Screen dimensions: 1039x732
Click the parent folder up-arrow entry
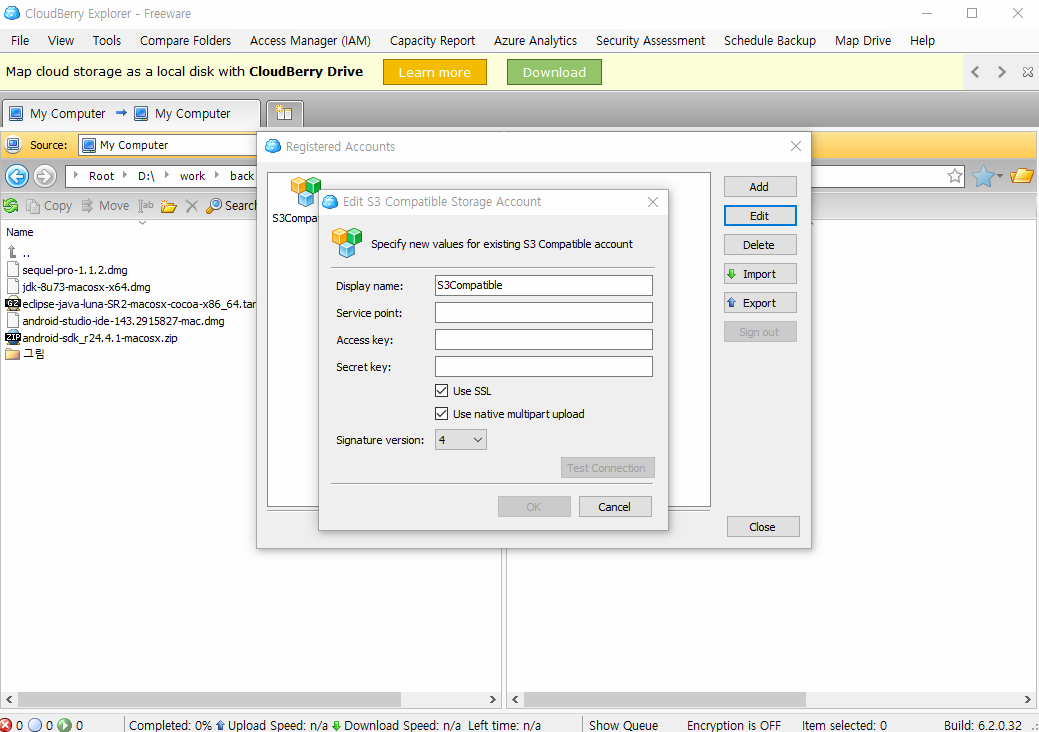pos(12,252)
